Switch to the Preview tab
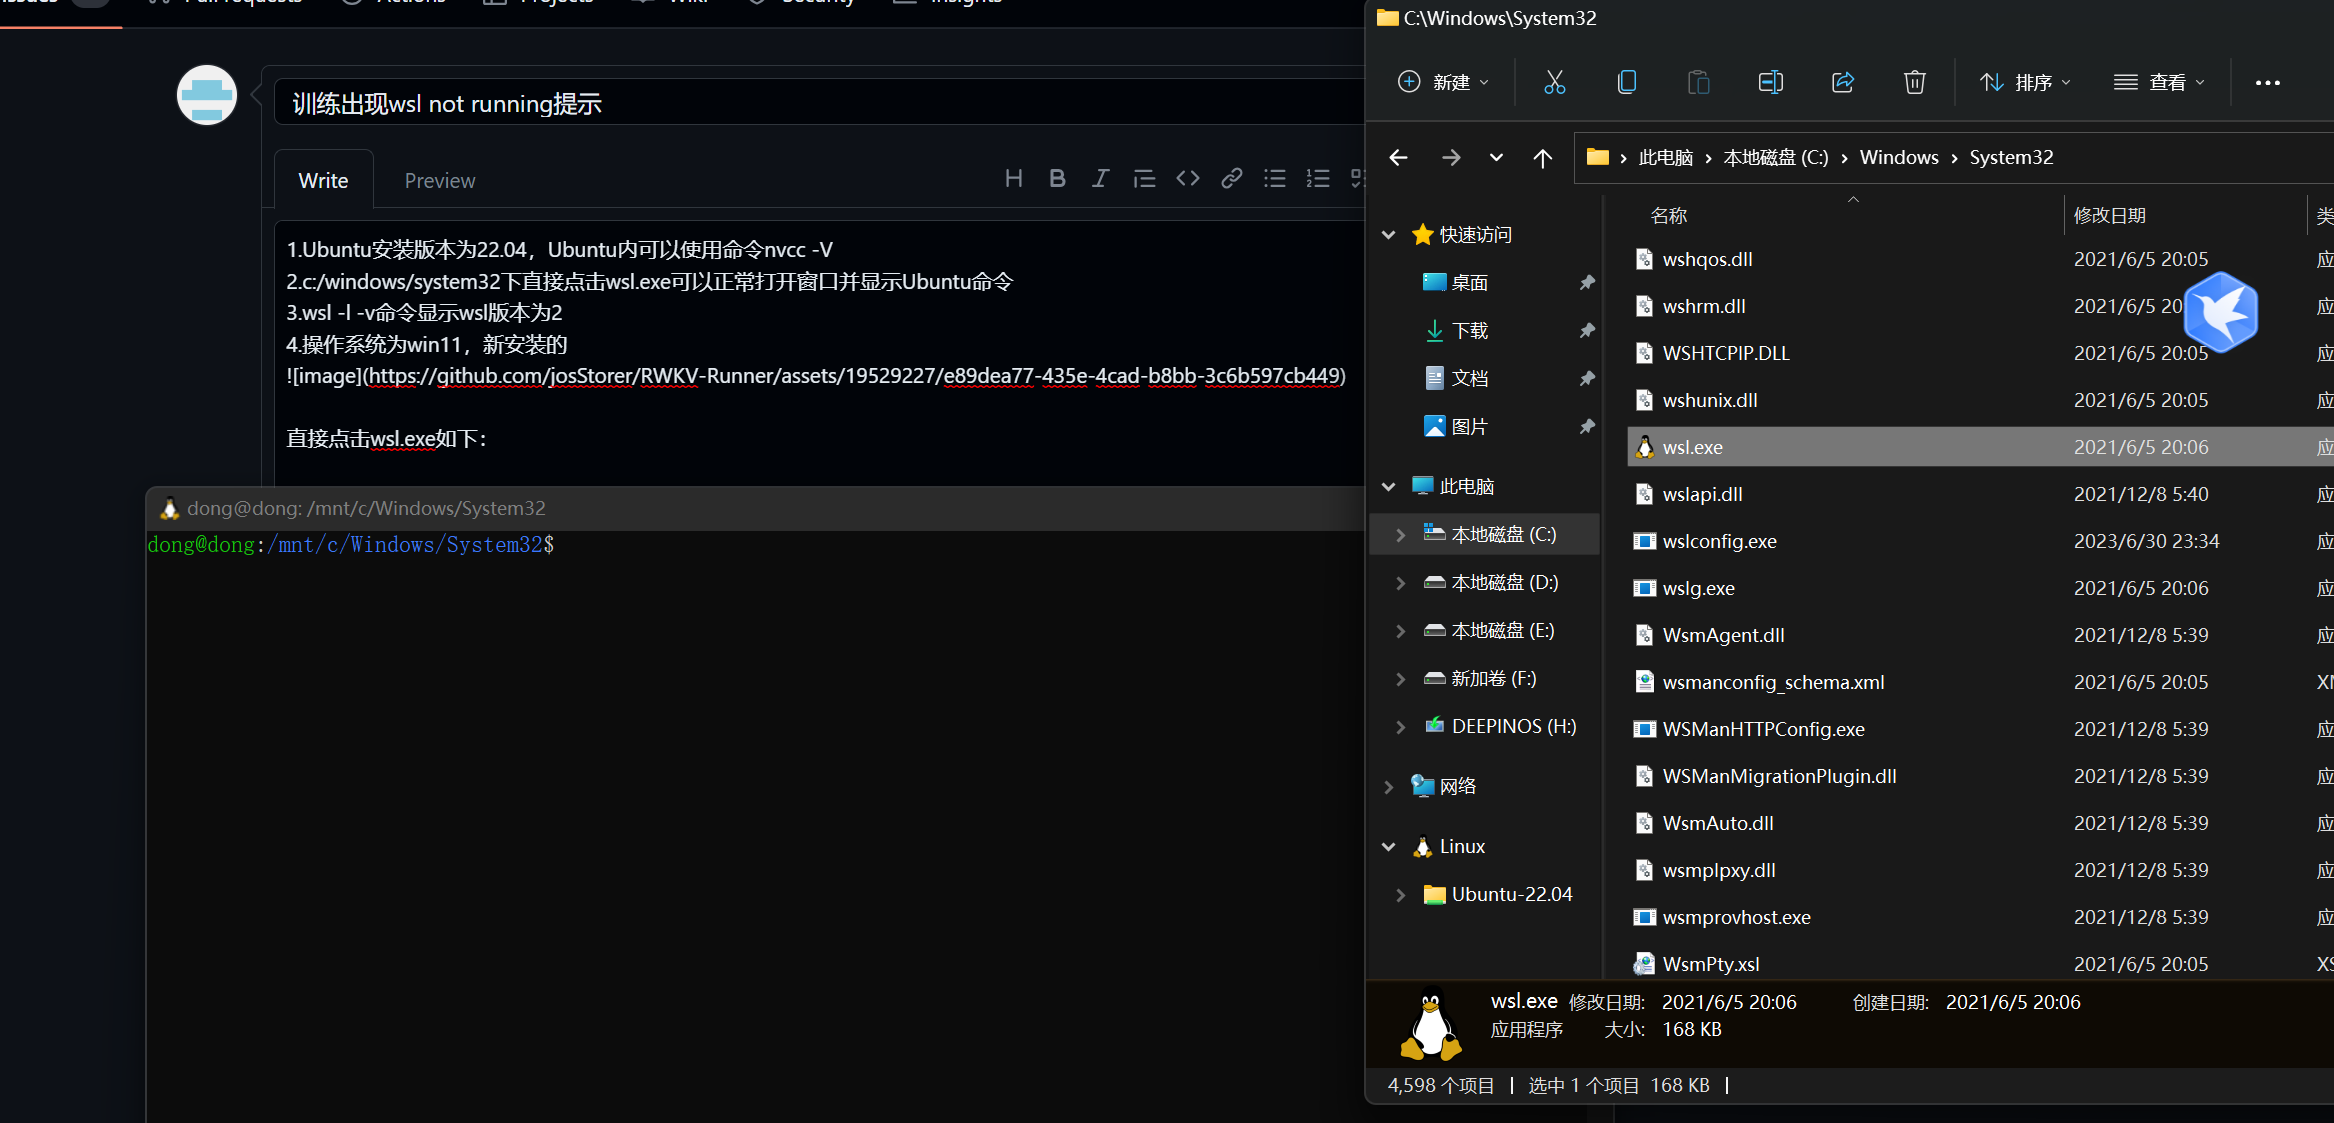This screenshot has width=2334, height=1123. [x=440, y=180]
